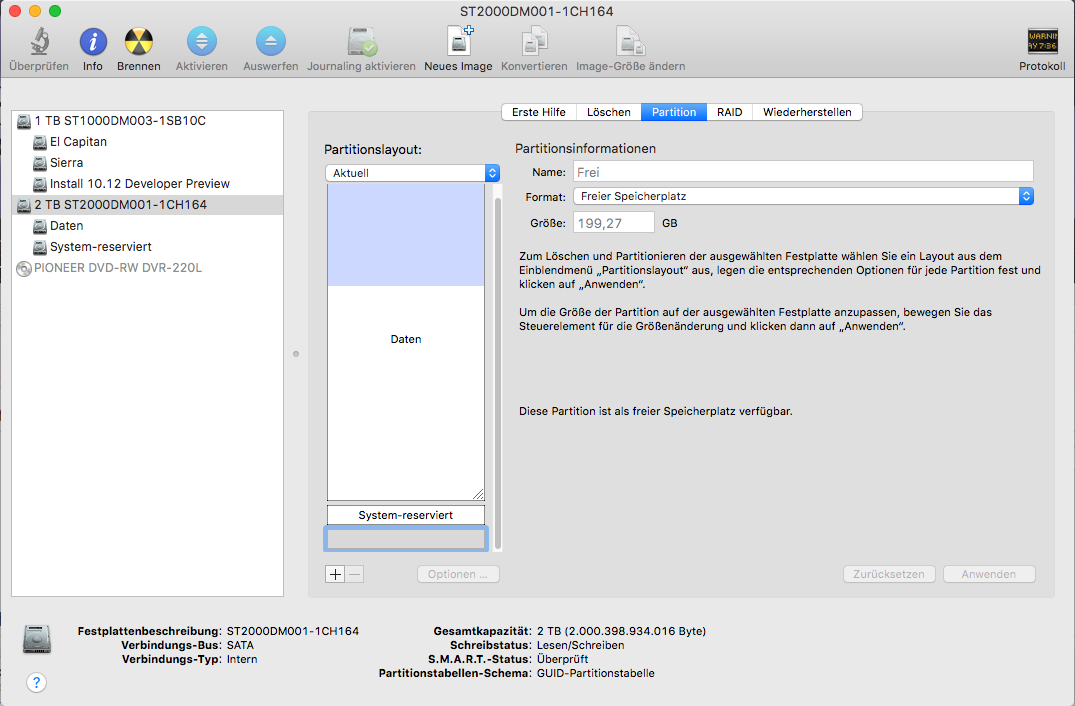Open the RAID tab

[x=729, y=112]
